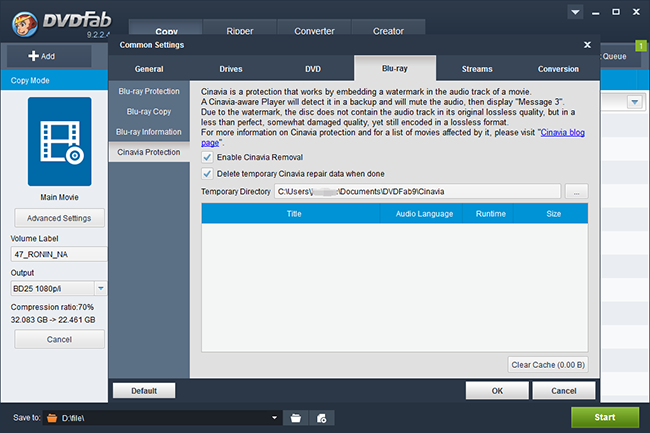650x433 pixels.
Task: Click the temporary directory browse button
Action: [x=576, y=191]
